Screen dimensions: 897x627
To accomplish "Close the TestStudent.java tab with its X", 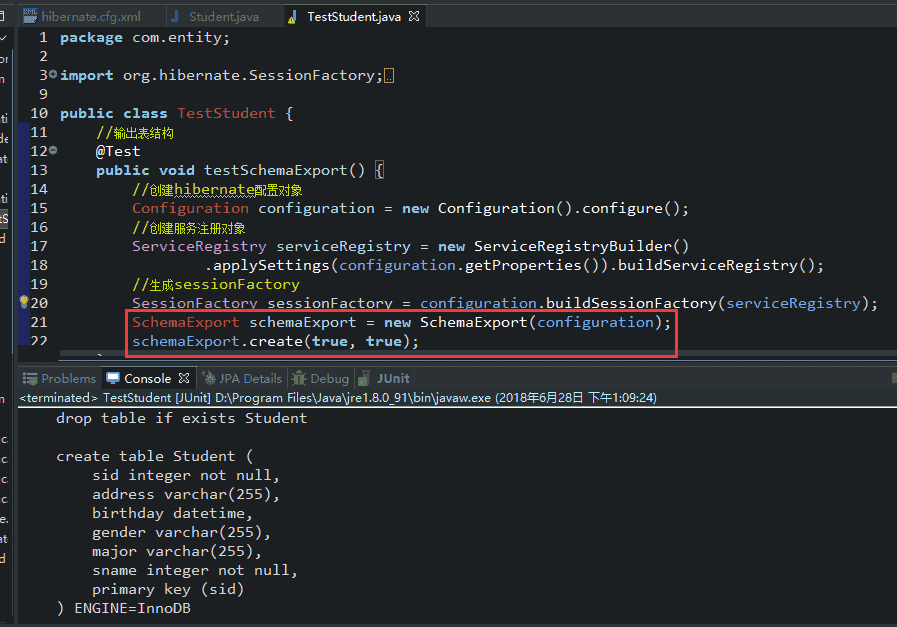I will point(415,17).
